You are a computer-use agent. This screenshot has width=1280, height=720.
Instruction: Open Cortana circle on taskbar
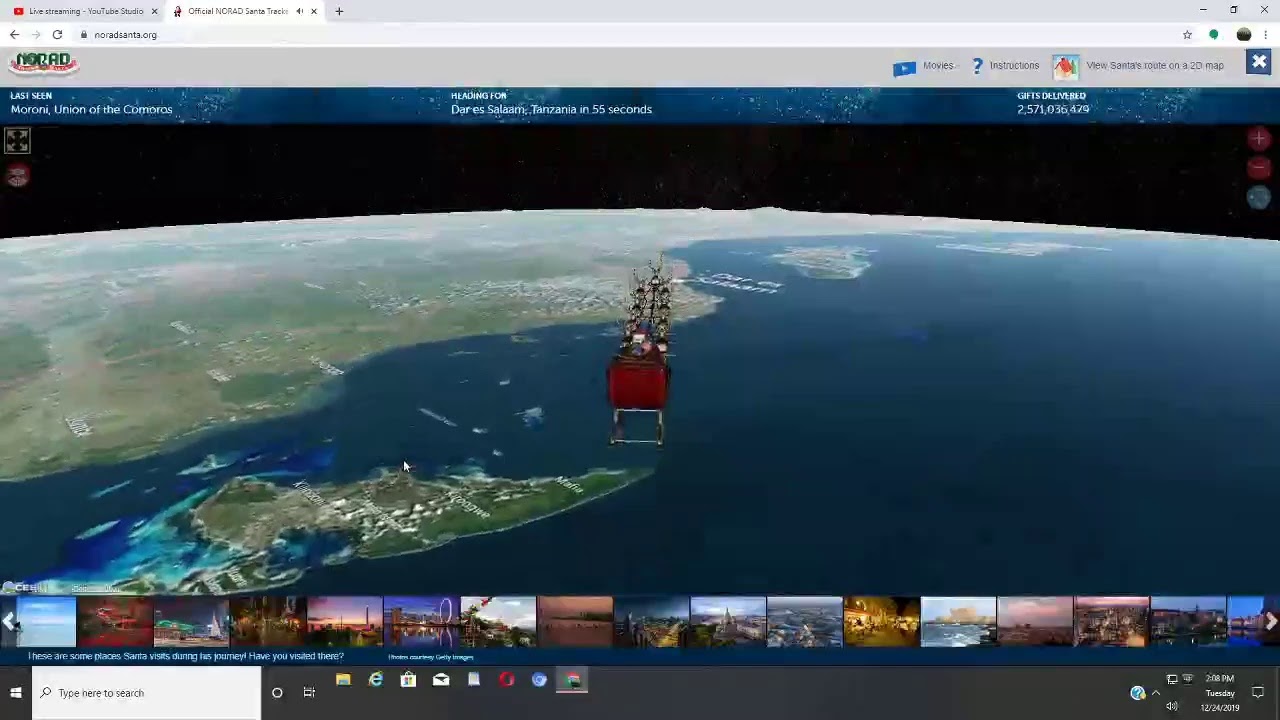pos(277,693)
